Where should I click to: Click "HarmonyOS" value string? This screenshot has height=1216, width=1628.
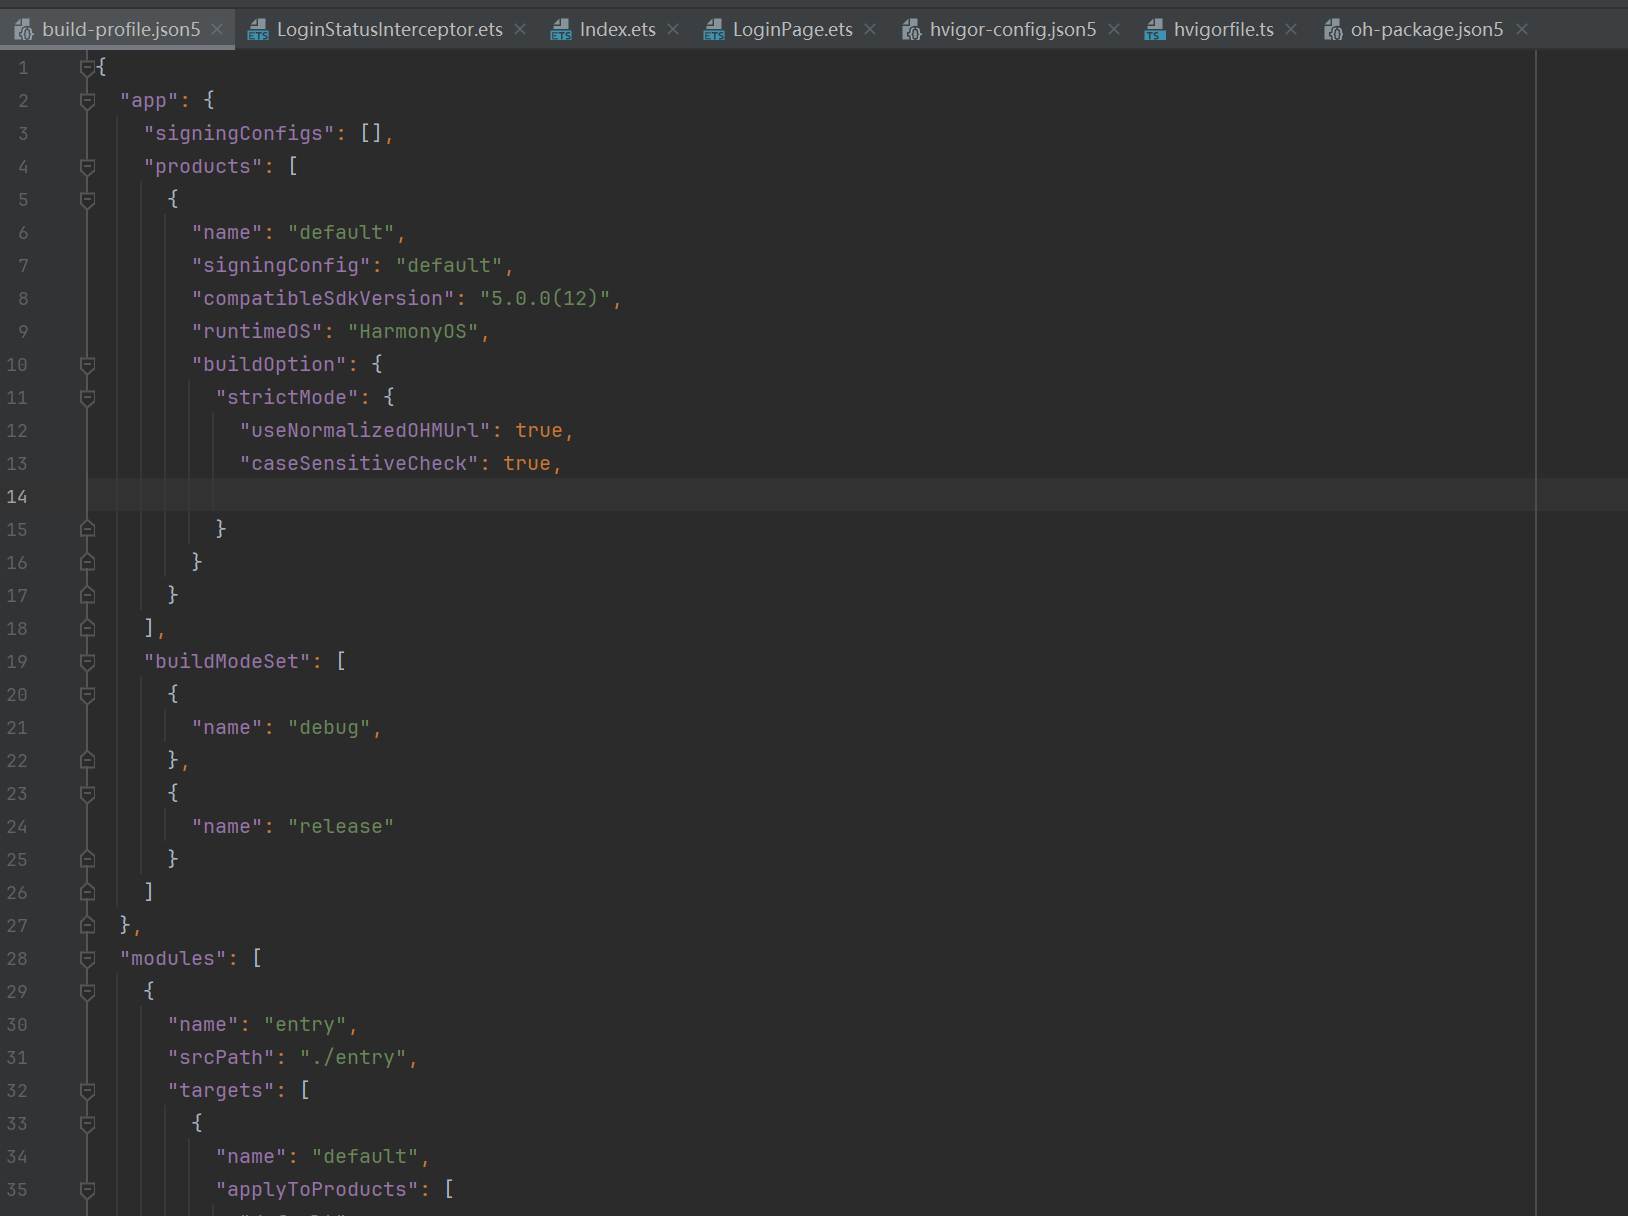click(413, 332)
